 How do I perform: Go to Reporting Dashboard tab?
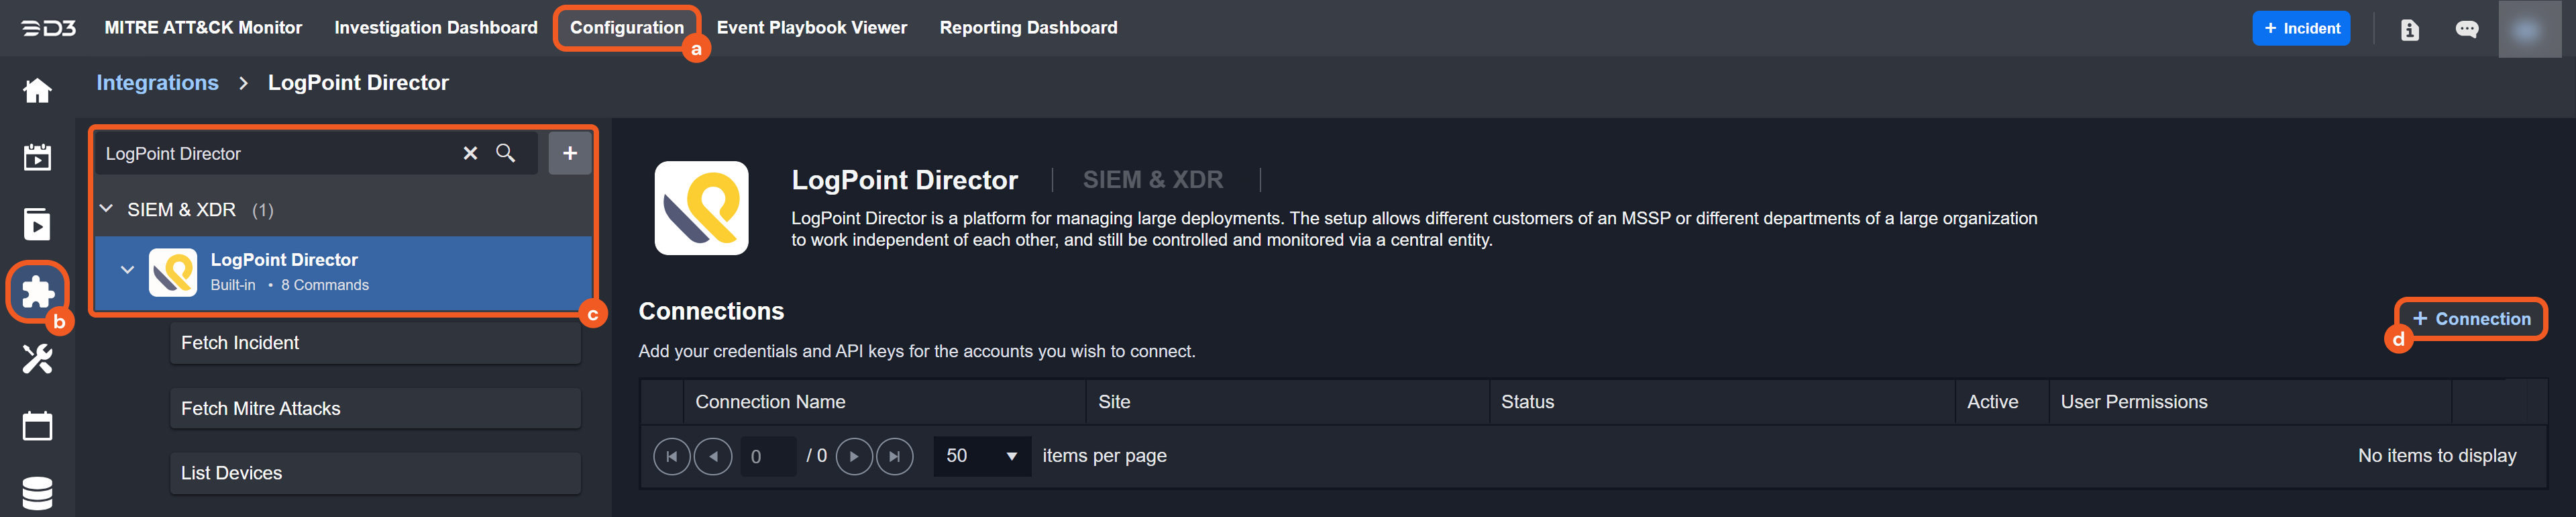coord(1028,28)
